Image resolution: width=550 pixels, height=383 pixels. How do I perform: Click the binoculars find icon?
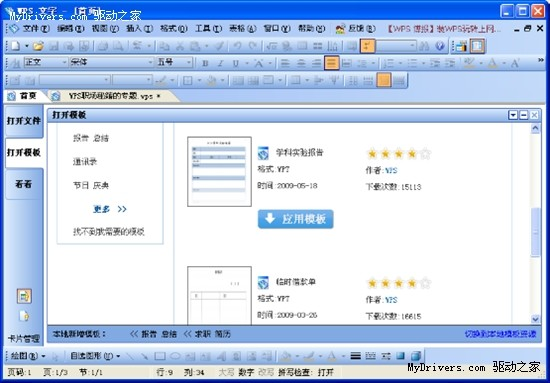point(424,46)
